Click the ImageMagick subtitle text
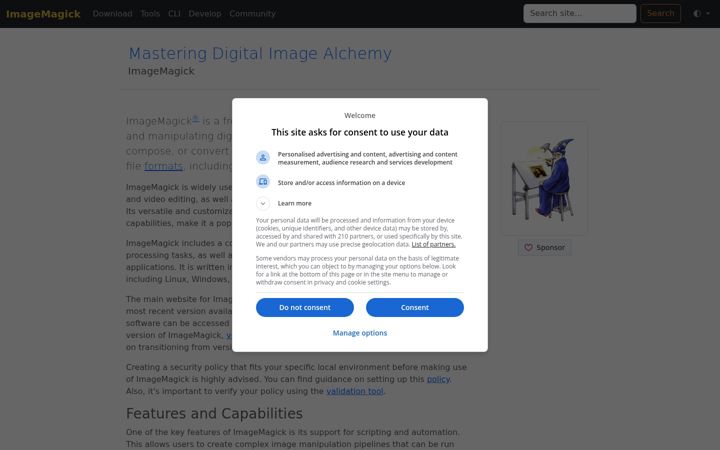 161,71
